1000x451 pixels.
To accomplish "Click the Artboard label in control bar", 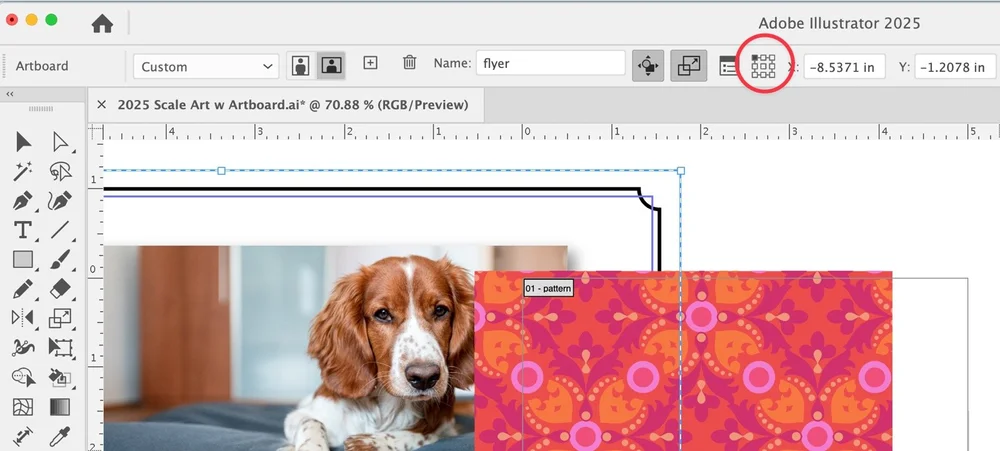I will pyautogui.click(x=42, y=66).
